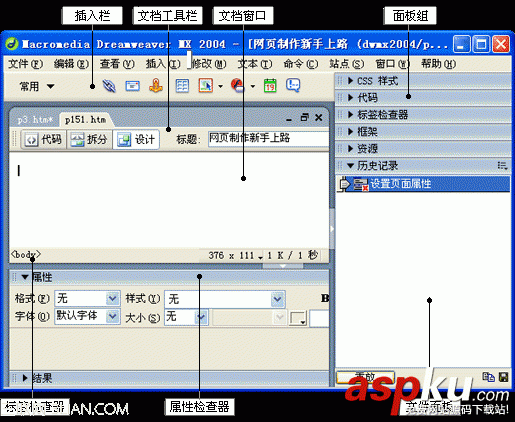This screenshot has height=422, width=515.
Task: Expand the CSS 样式 panel
Action: pos(350,81)
